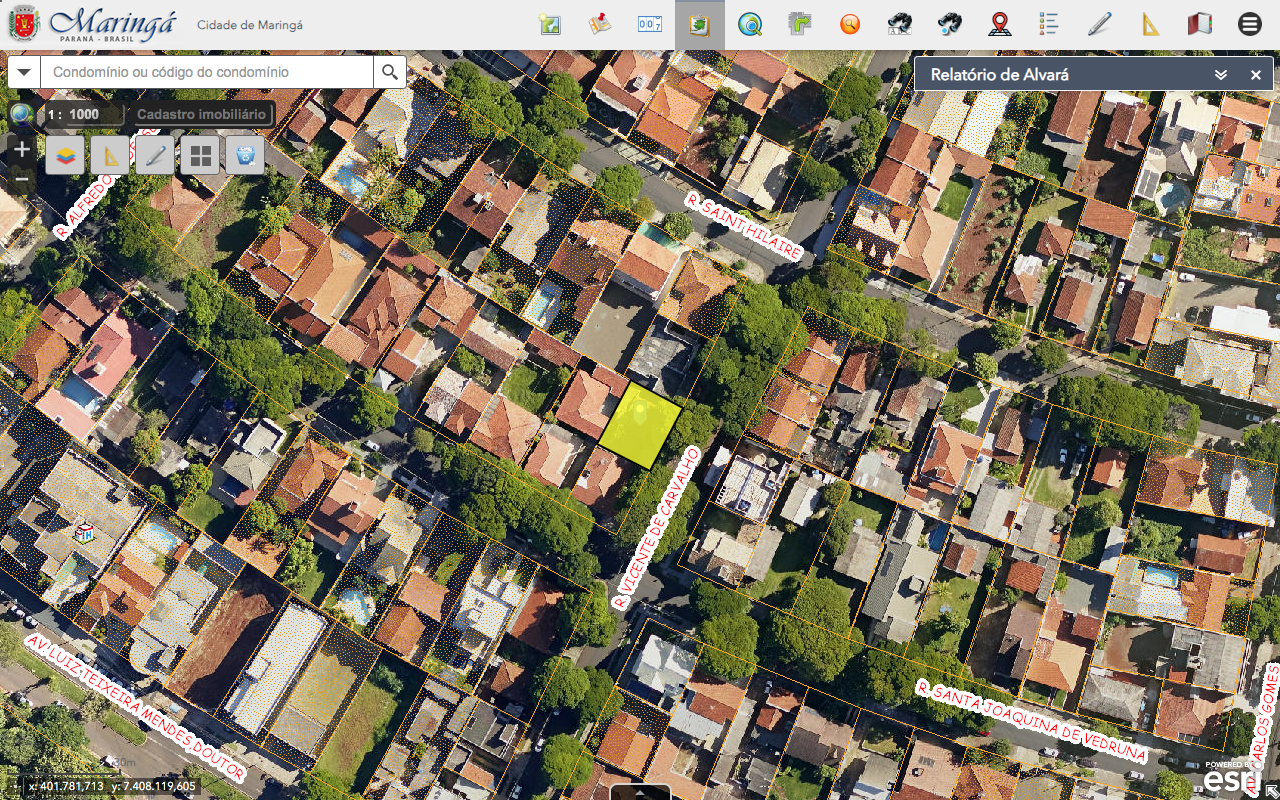Screen dimensions: 1280x800
Task: Select the triangle ruler measure tool in header
Action: [x=1150, y=24]
